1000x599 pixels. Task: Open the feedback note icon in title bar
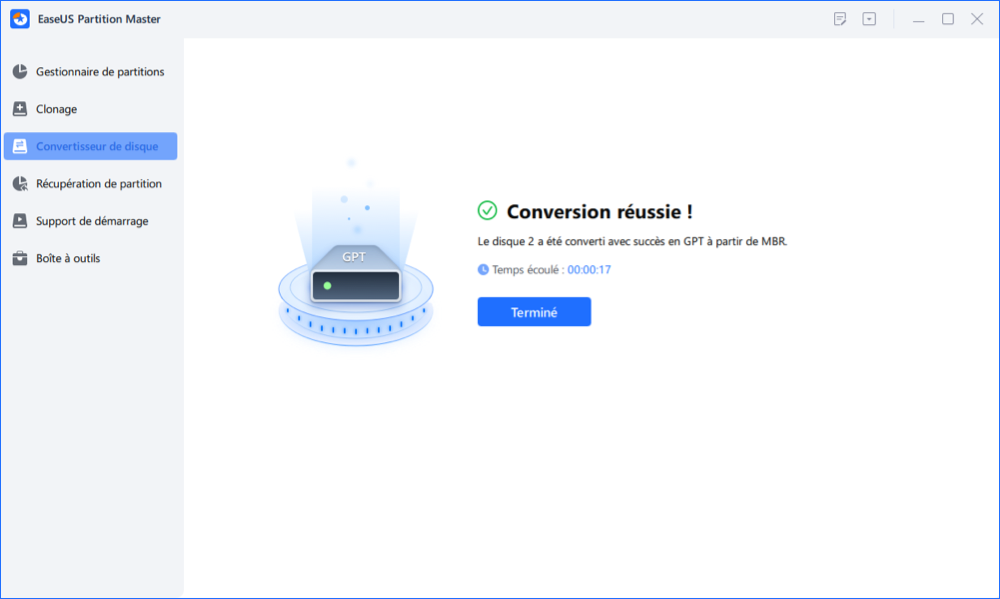(840, 19)
